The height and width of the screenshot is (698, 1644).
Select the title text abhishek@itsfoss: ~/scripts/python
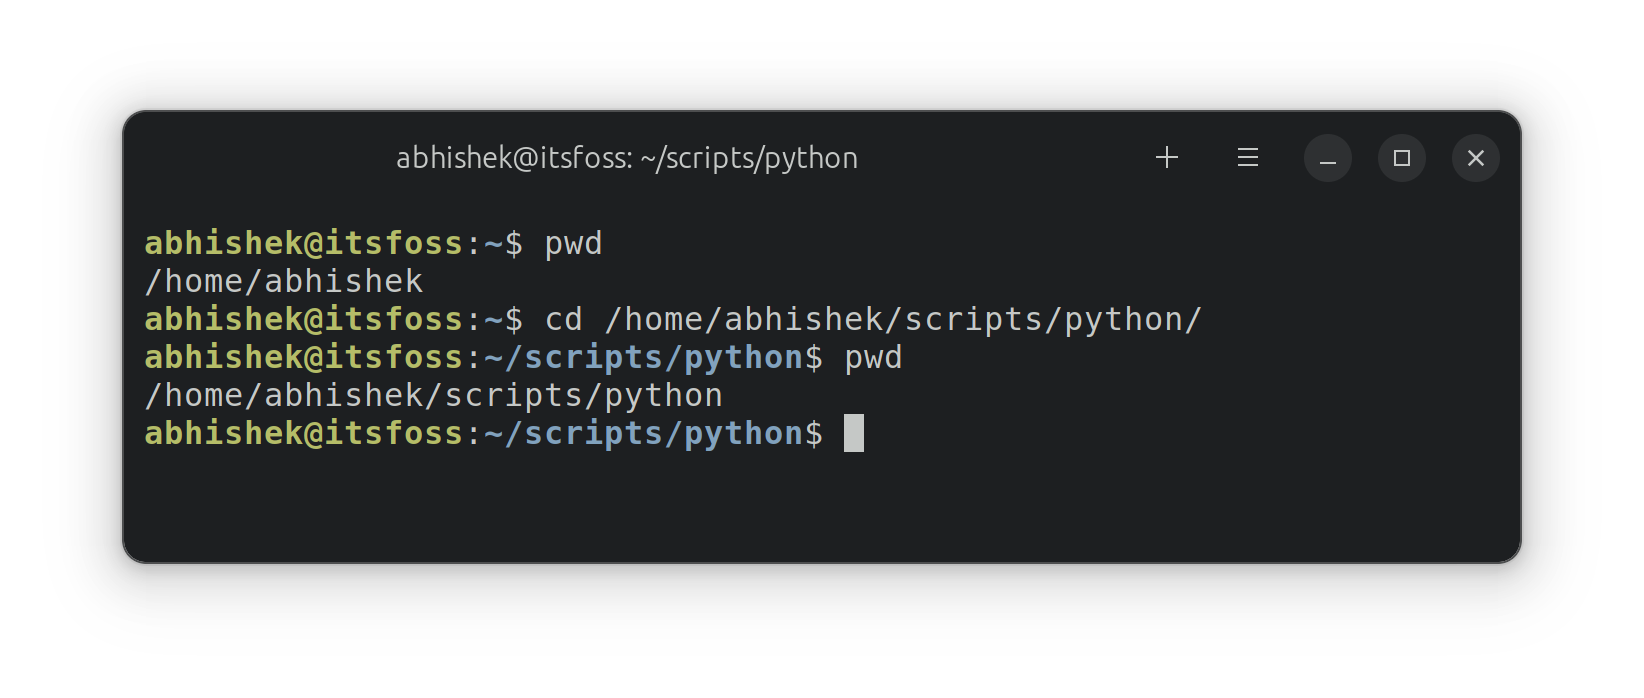(x=626, y=157)
